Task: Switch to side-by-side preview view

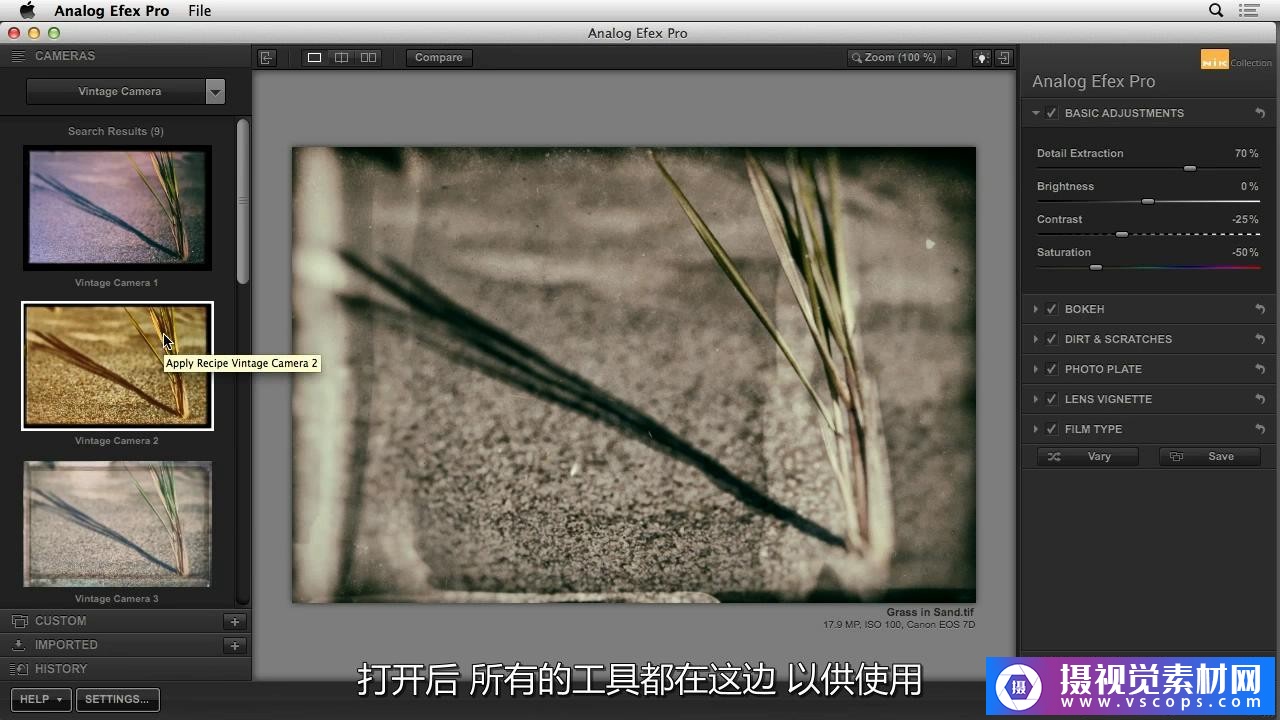Action: click(368, 58)
